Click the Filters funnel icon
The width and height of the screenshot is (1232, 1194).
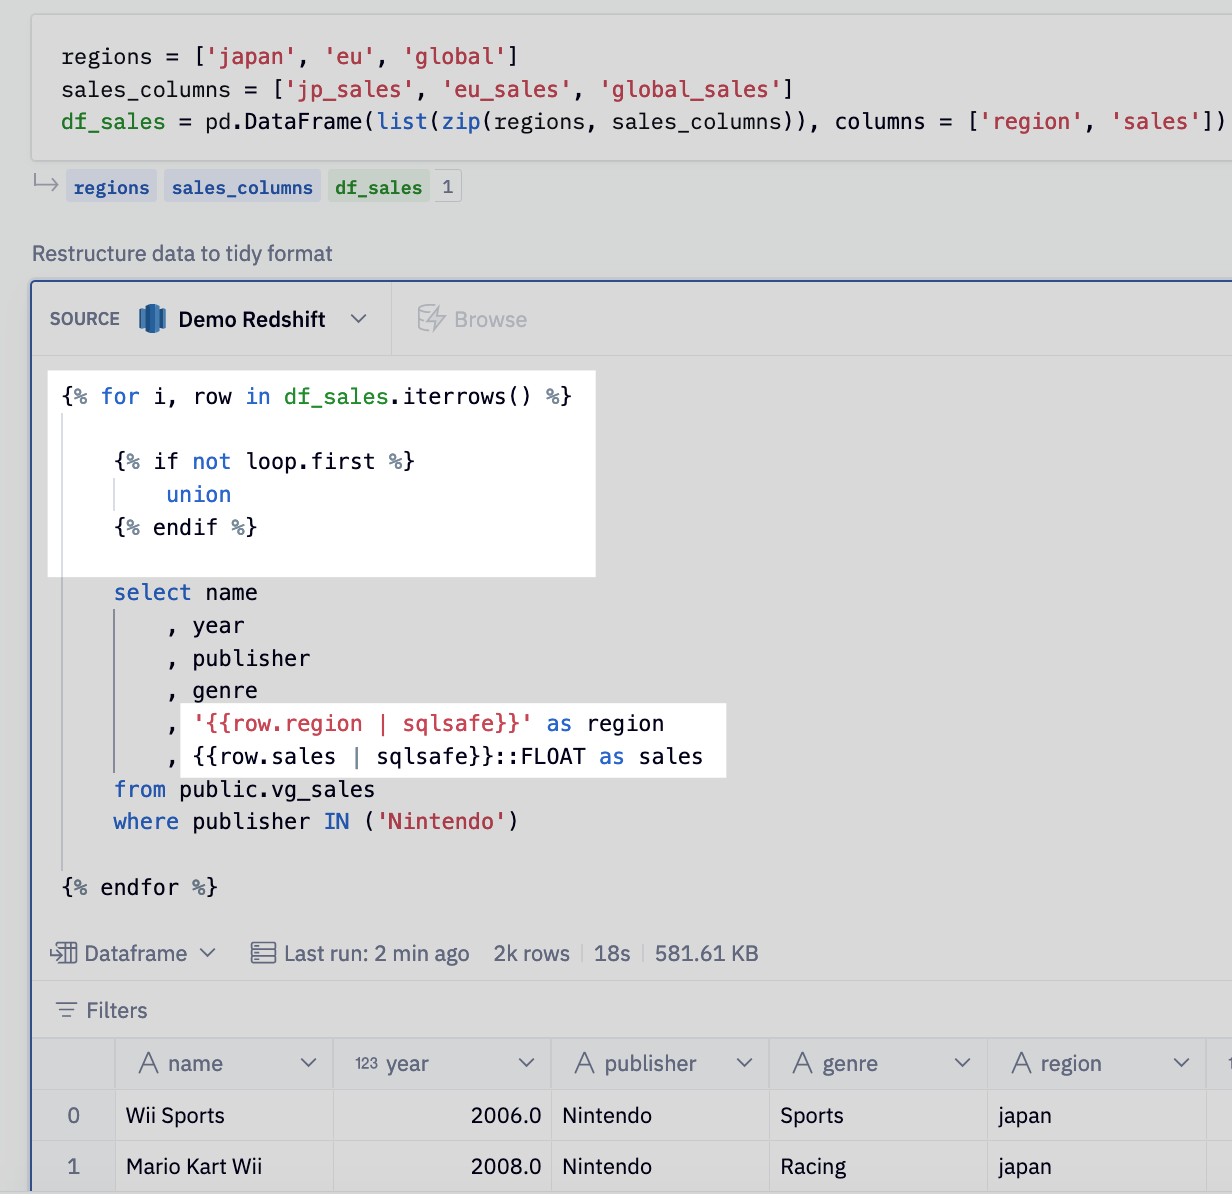(67, 1010)
